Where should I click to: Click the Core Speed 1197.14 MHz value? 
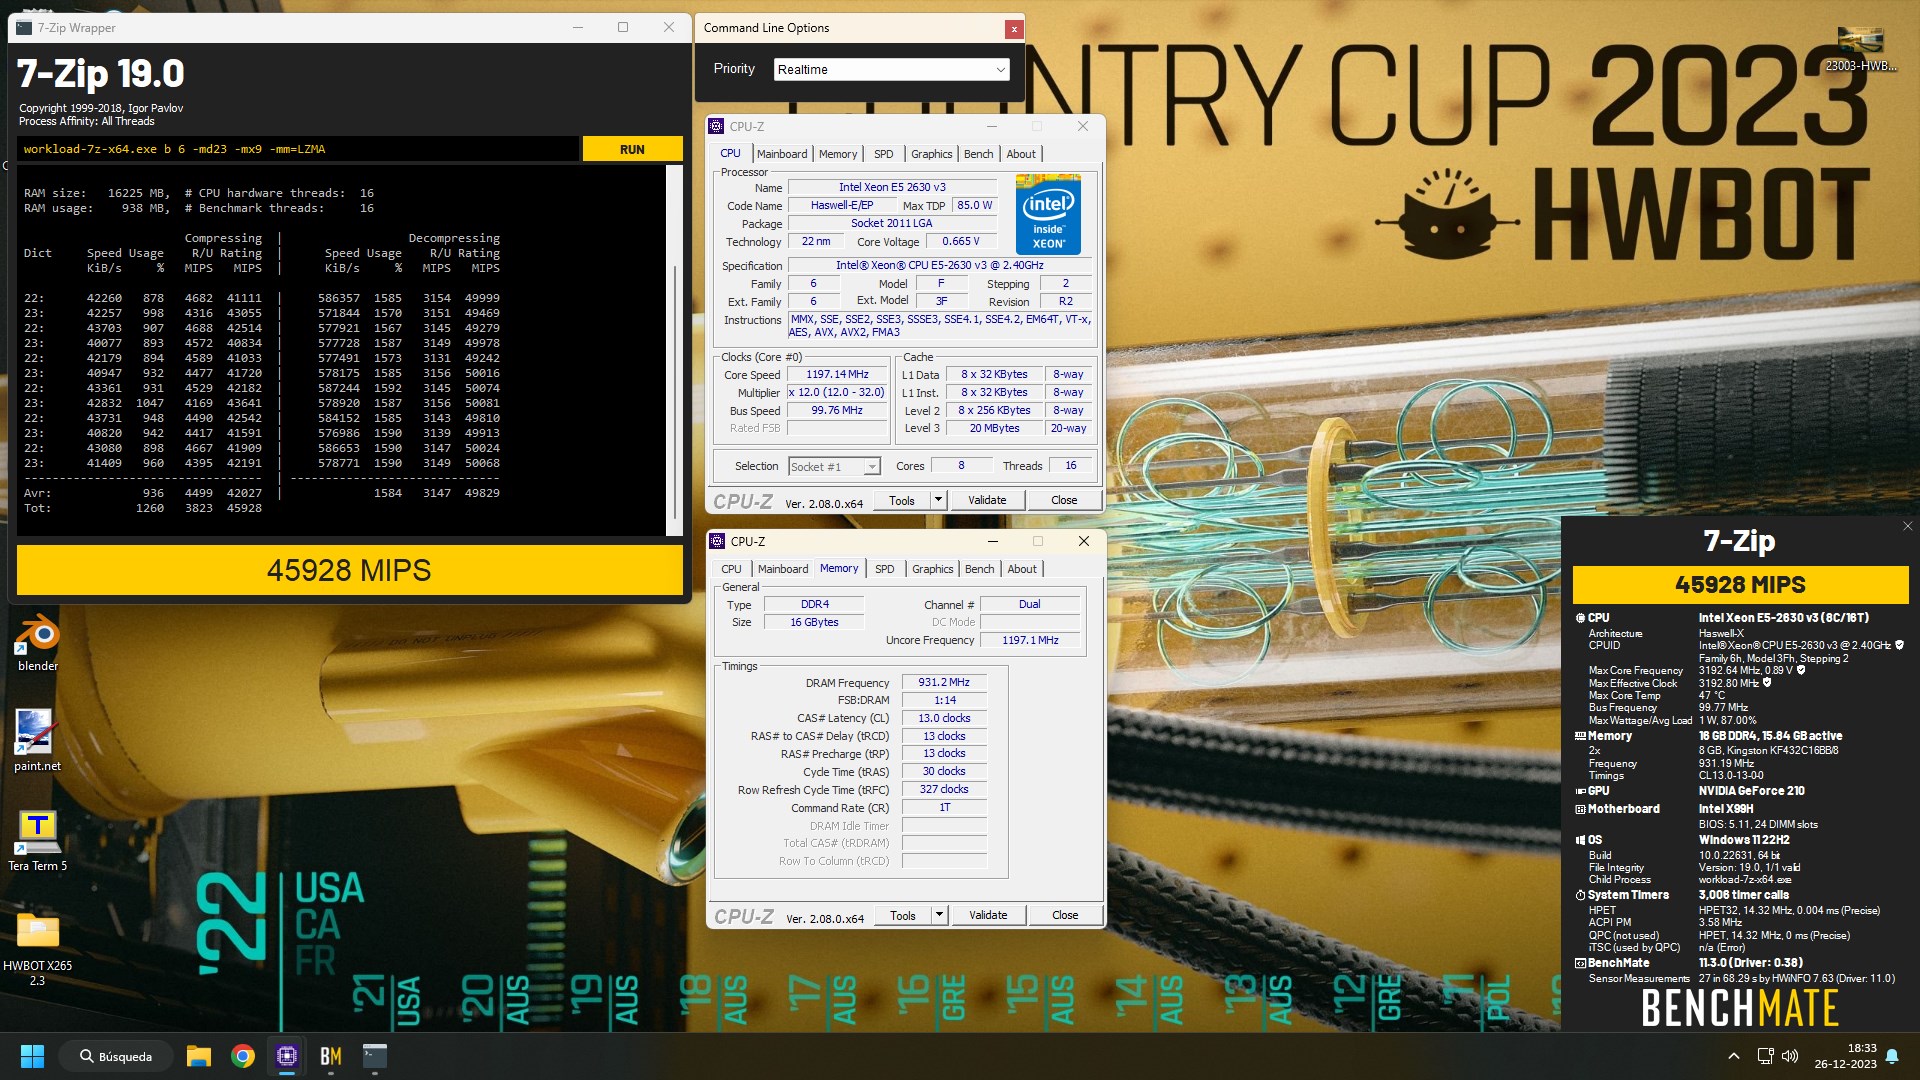tap(837, 374)
